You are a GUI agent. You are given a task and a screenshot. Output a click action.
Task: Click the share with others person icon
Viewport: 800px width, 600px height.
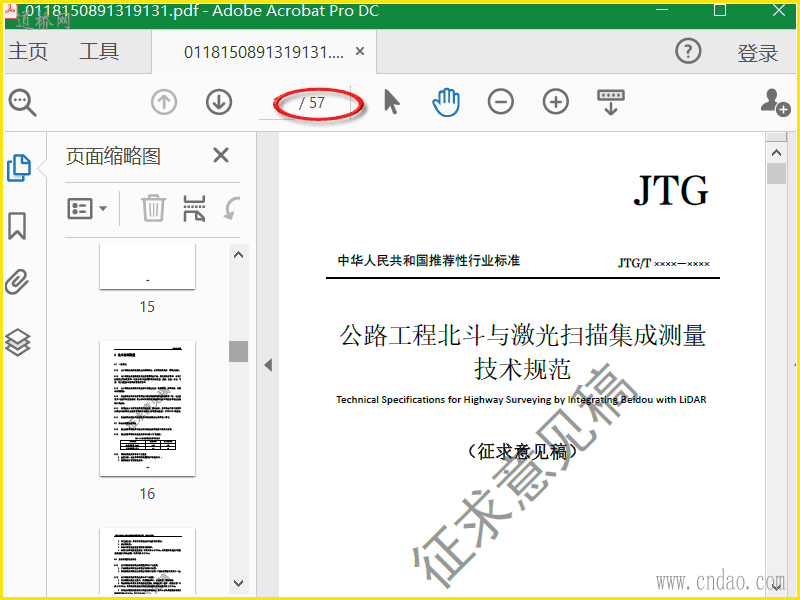[775, 103]
